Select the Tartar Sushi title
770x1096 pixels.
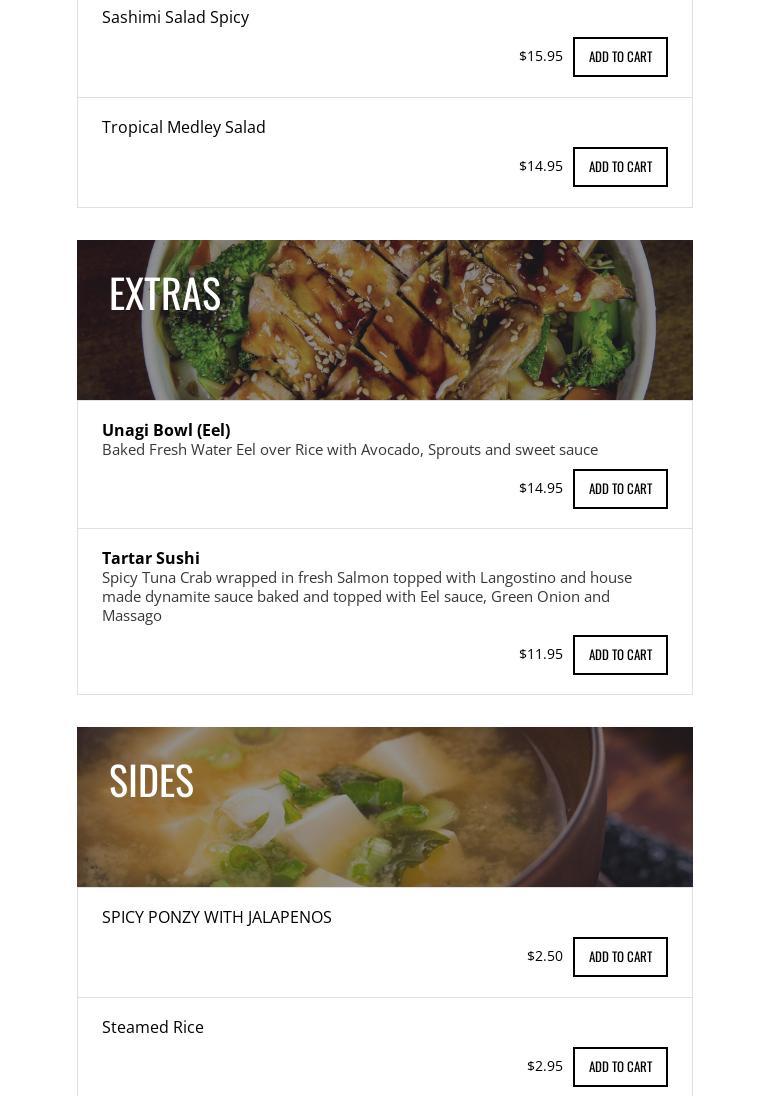(151, 558)
